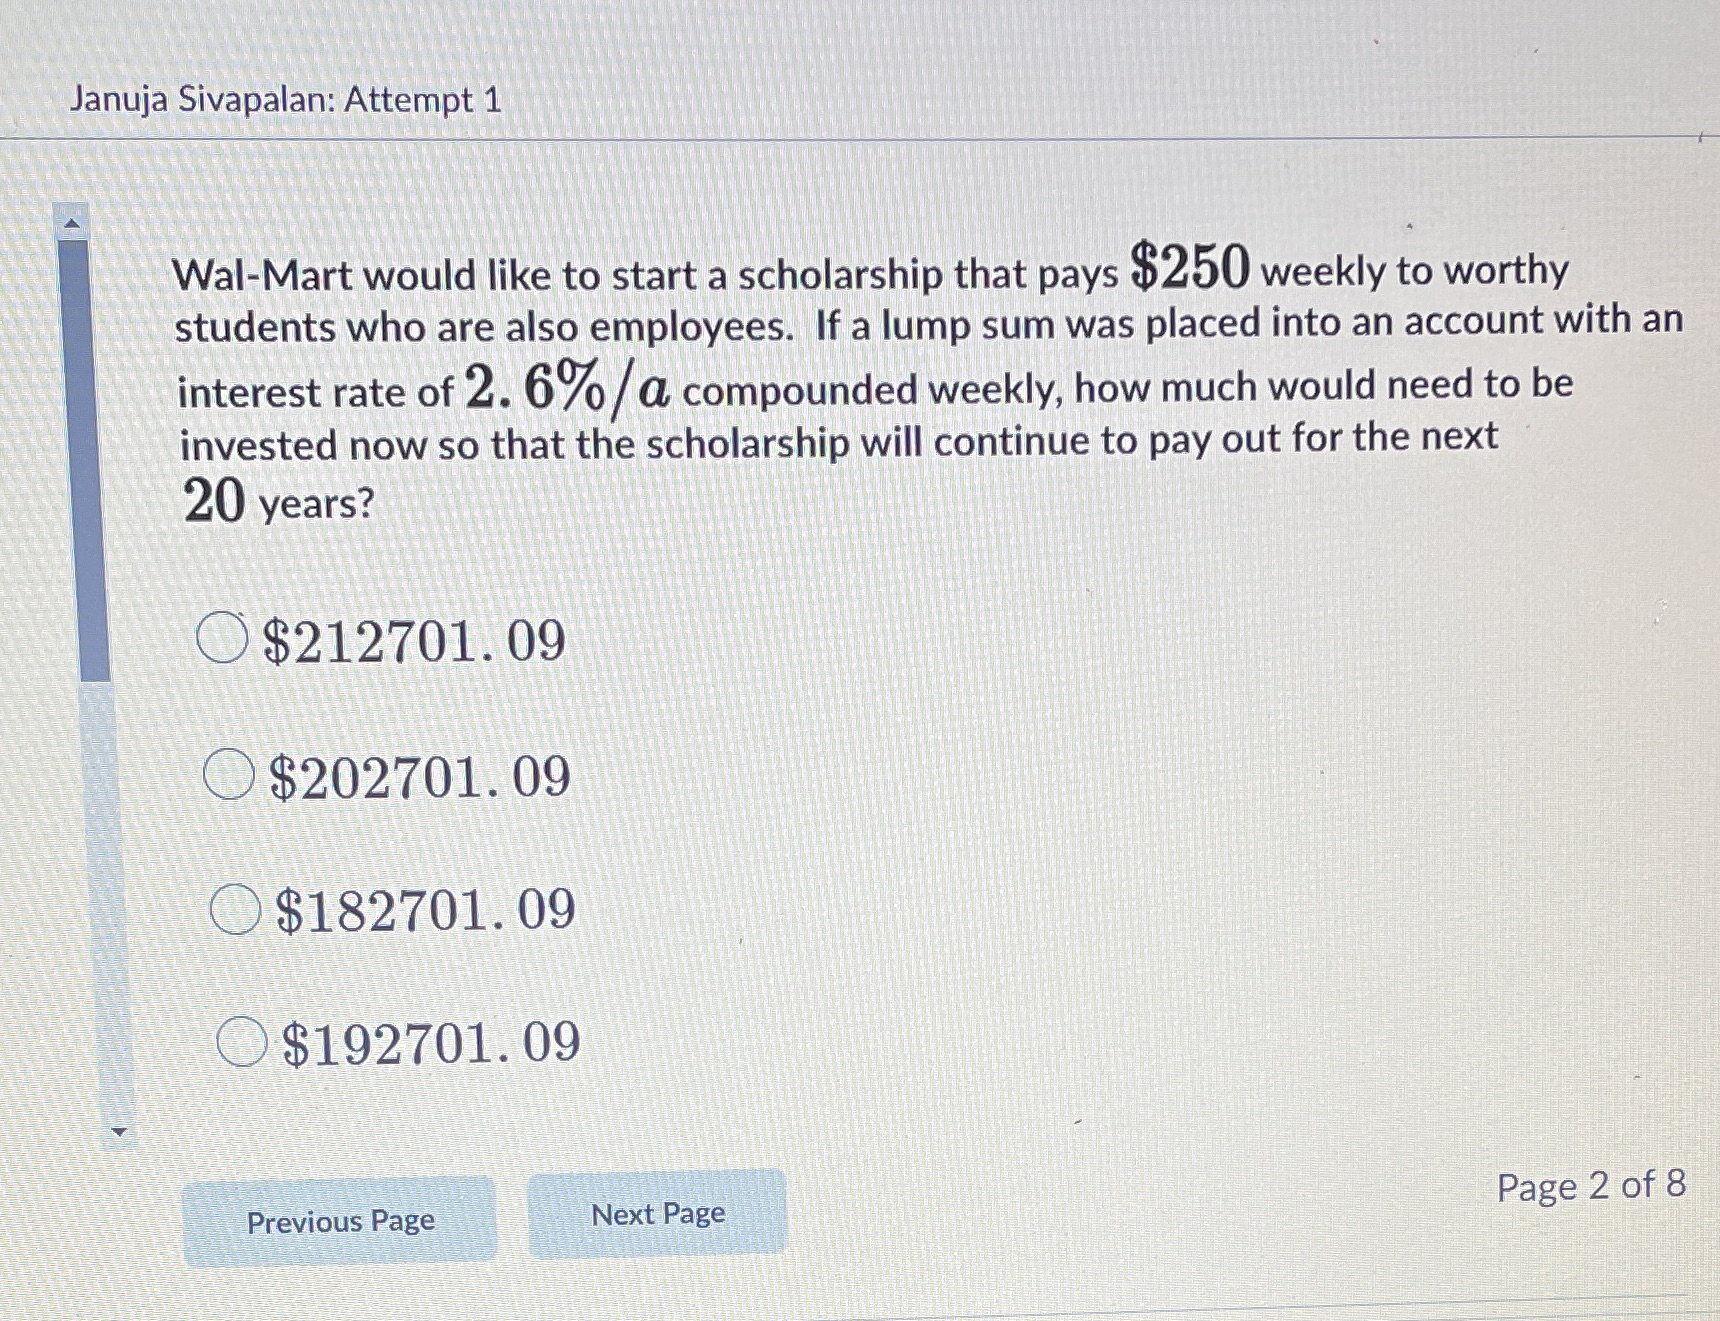Click the scroll-up arrow icon
This screenshot has height=1321, width=1720.
[72, 222]
